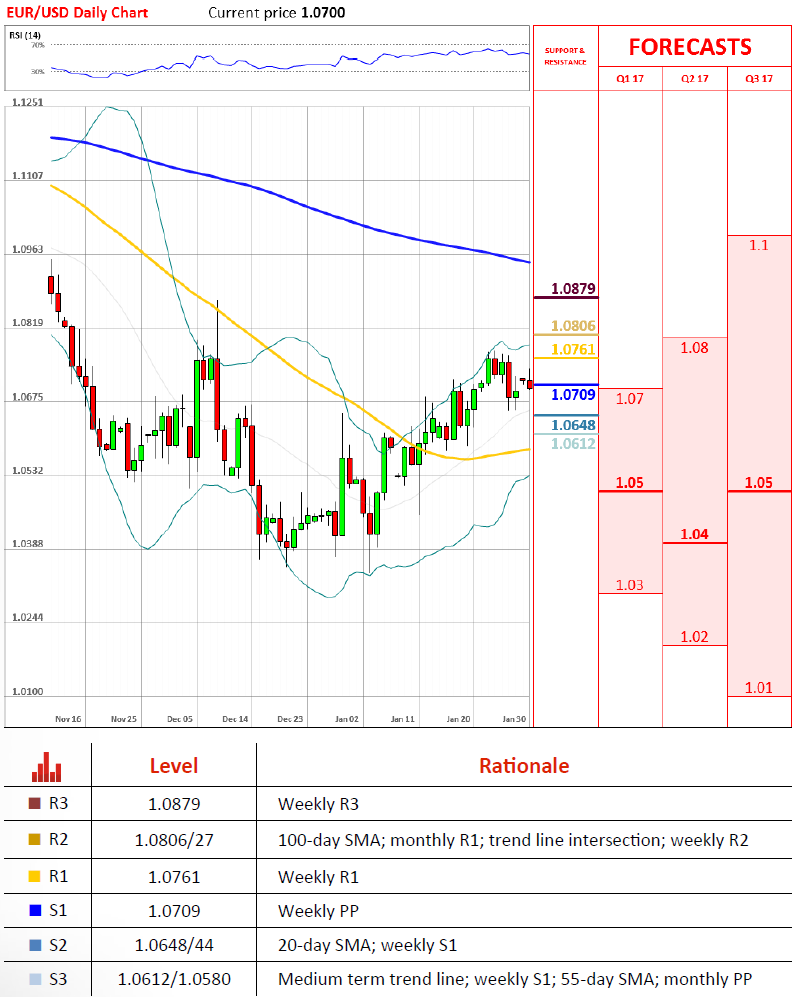Click the RSI (14) indicator label

pyautogui.click(x=25, y=35)
